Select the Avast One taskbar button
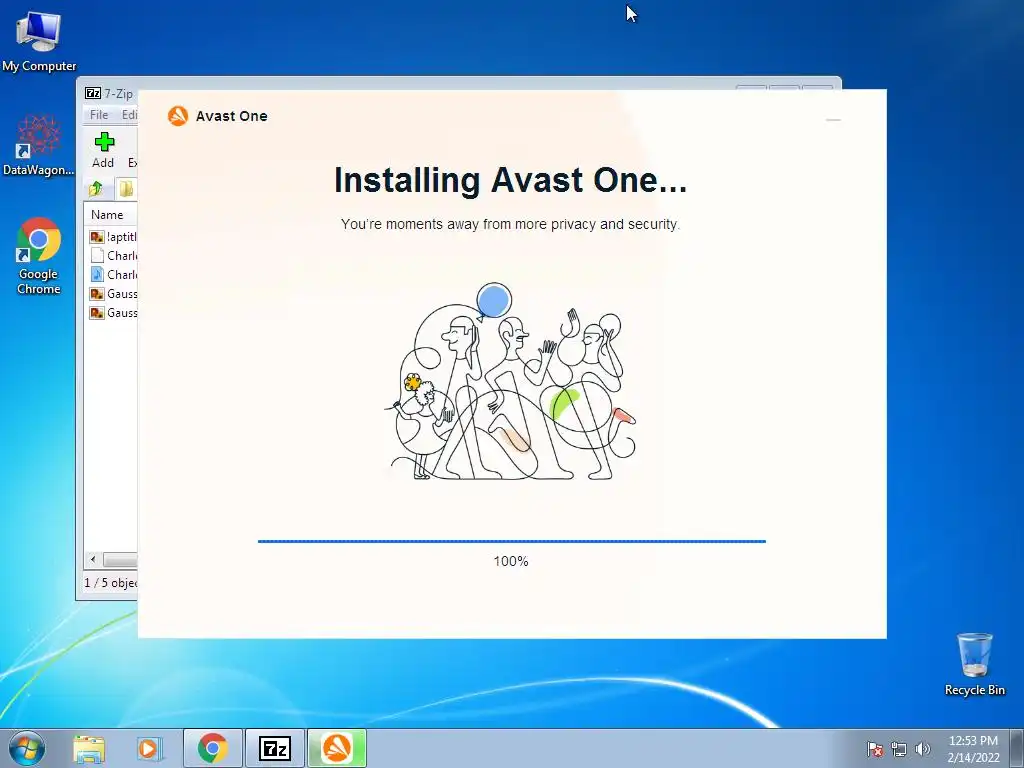 pos(337,748)
